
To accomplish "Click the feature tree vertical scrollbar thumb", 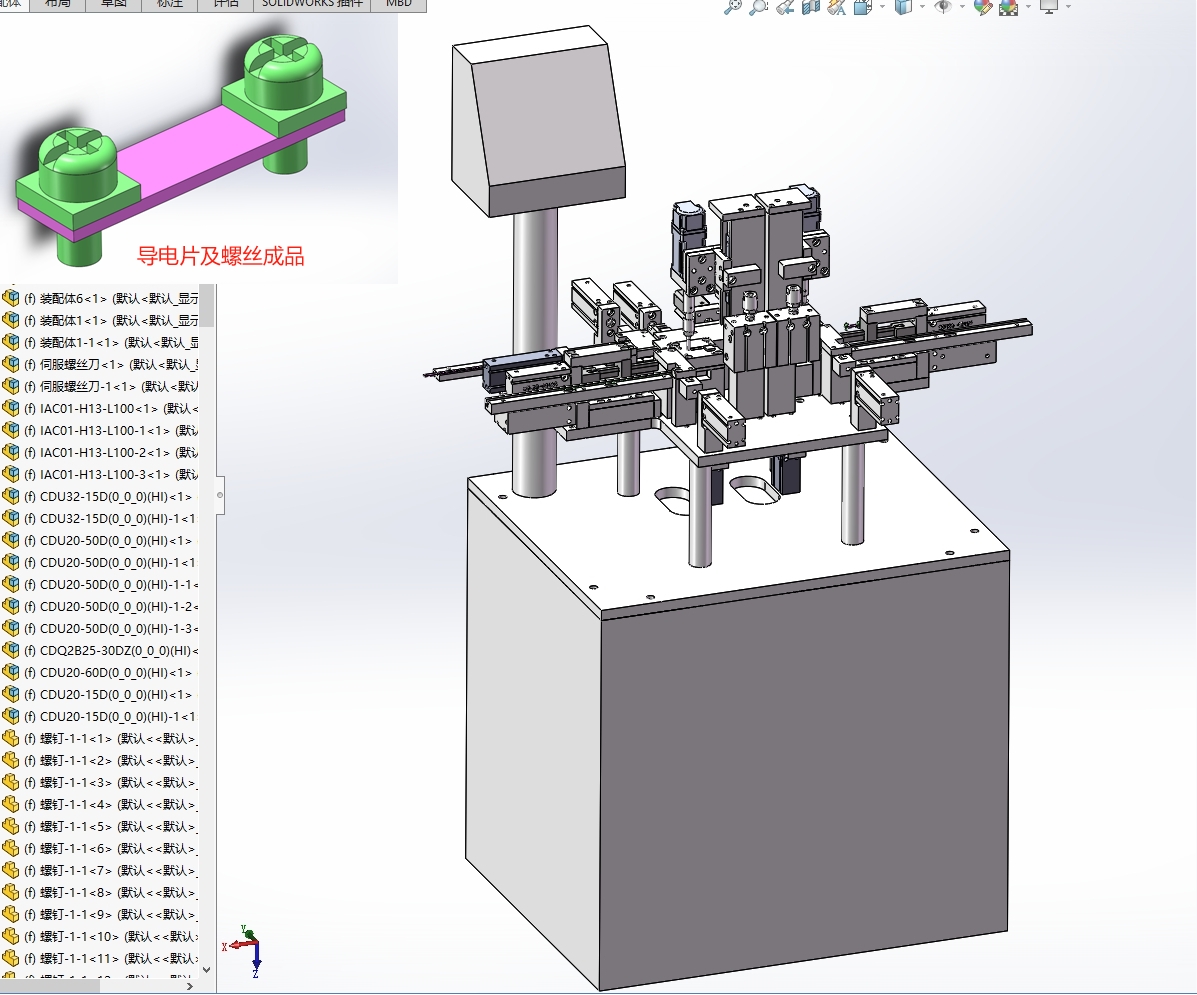I will click(206, 305).
